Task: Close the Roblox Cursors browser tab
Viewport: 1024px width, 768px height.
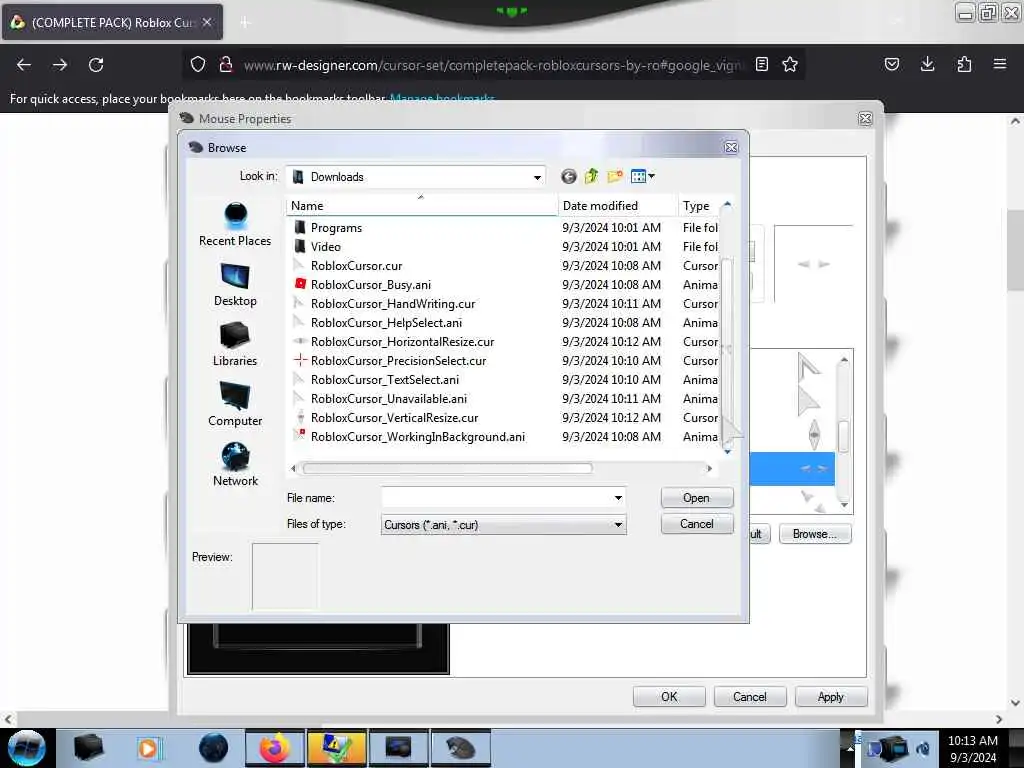Action: pos(207,22)
